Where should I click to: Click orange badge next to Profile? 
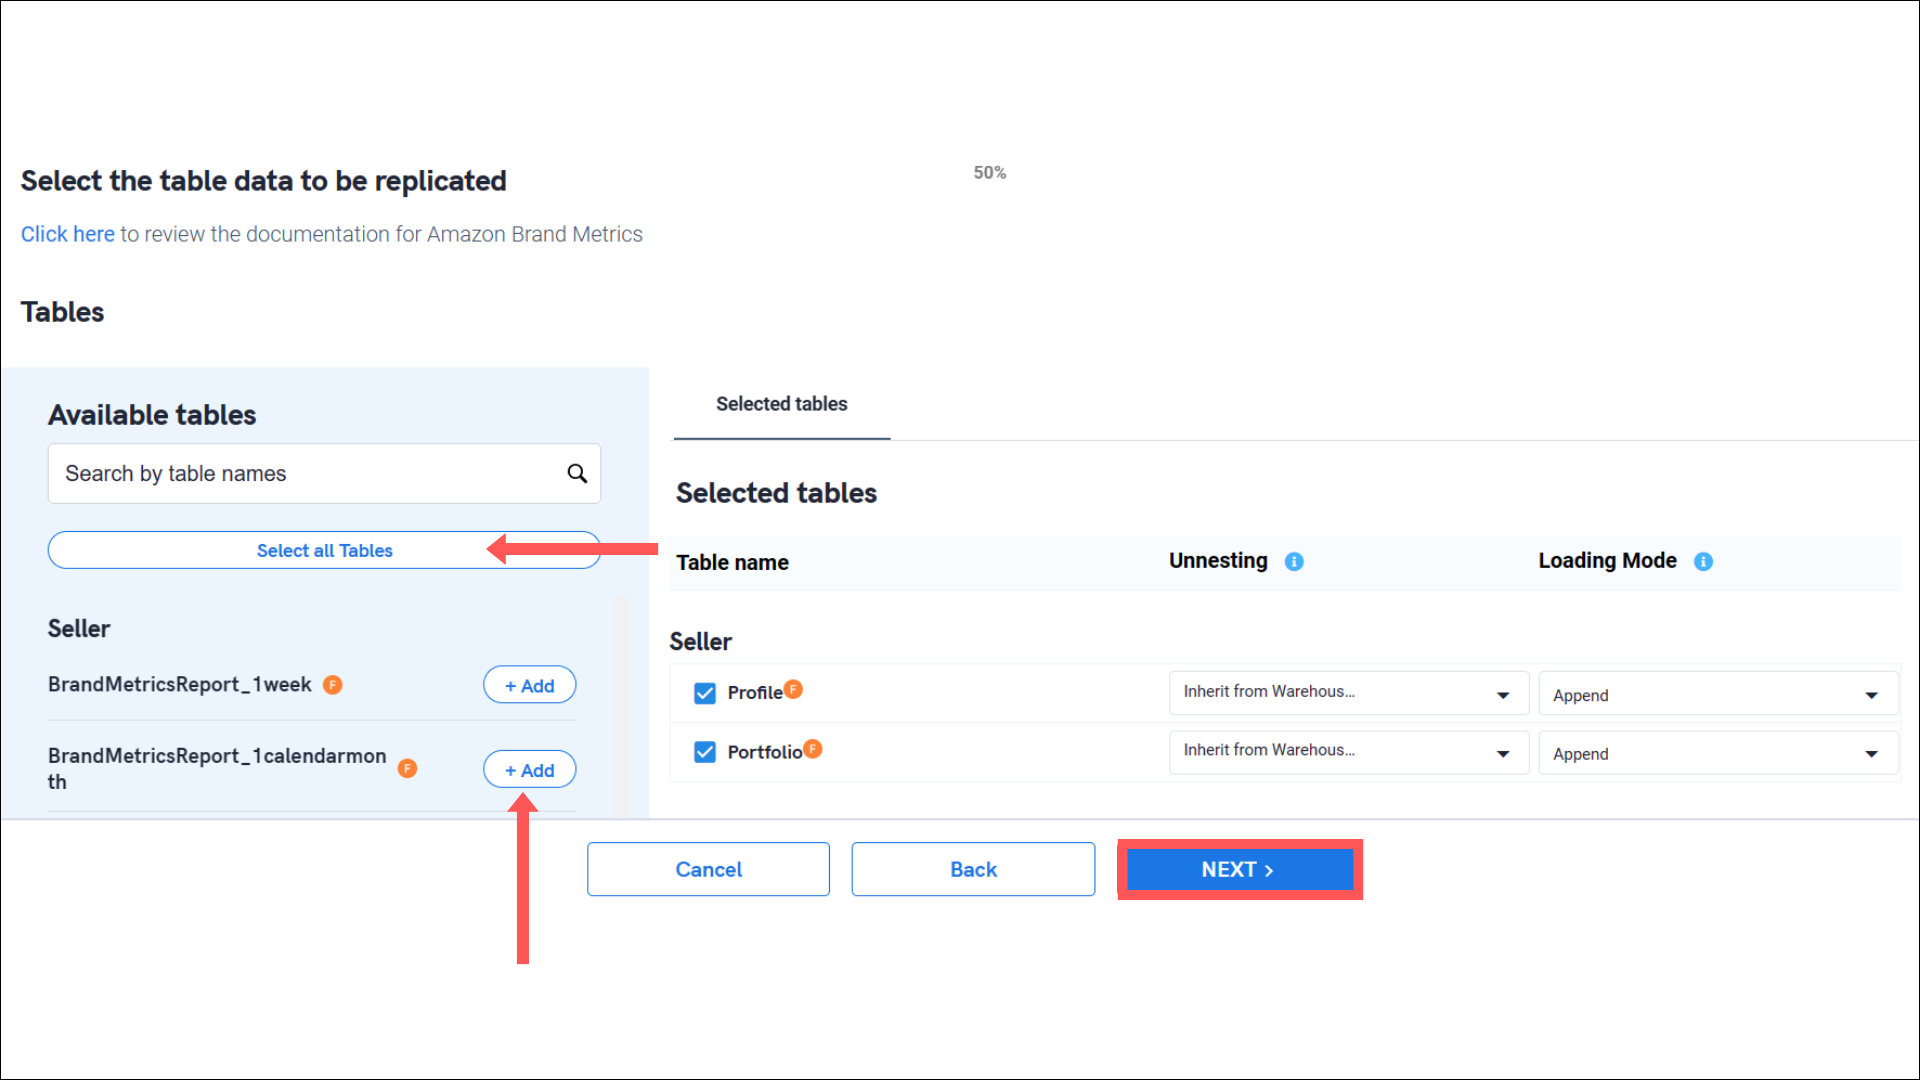(794, 689)
